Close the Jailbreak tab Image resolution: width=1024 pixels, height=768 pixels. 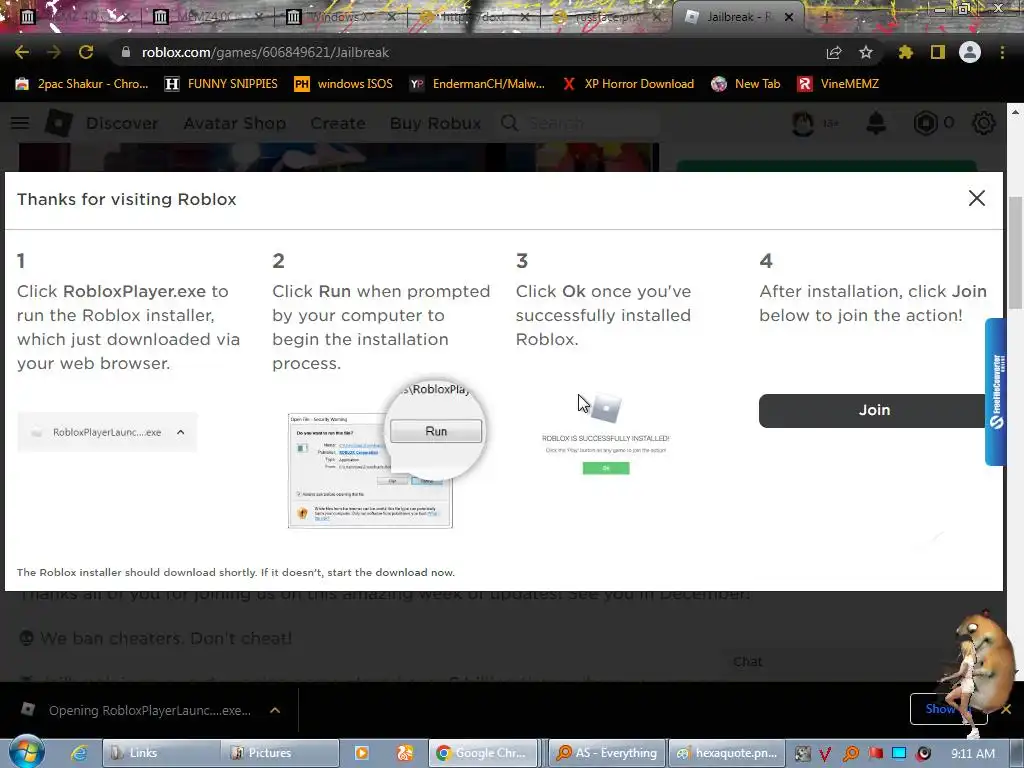789,17
